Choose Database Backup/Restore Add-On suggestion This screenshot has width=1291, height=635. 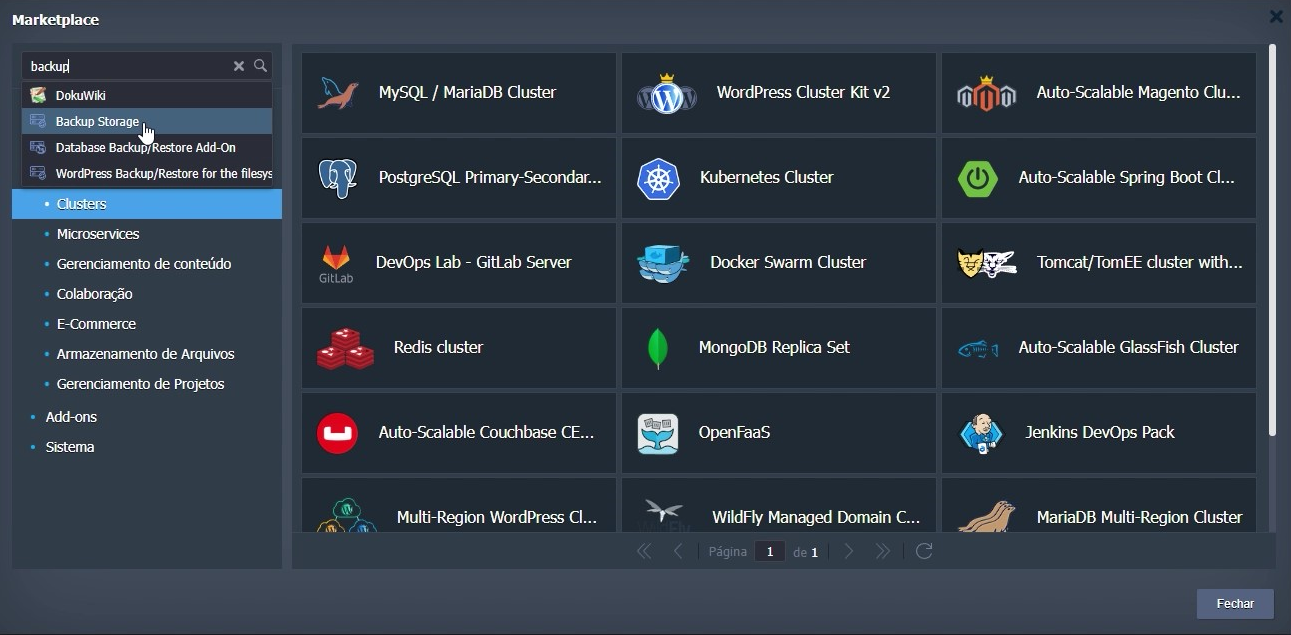[145, 148]
